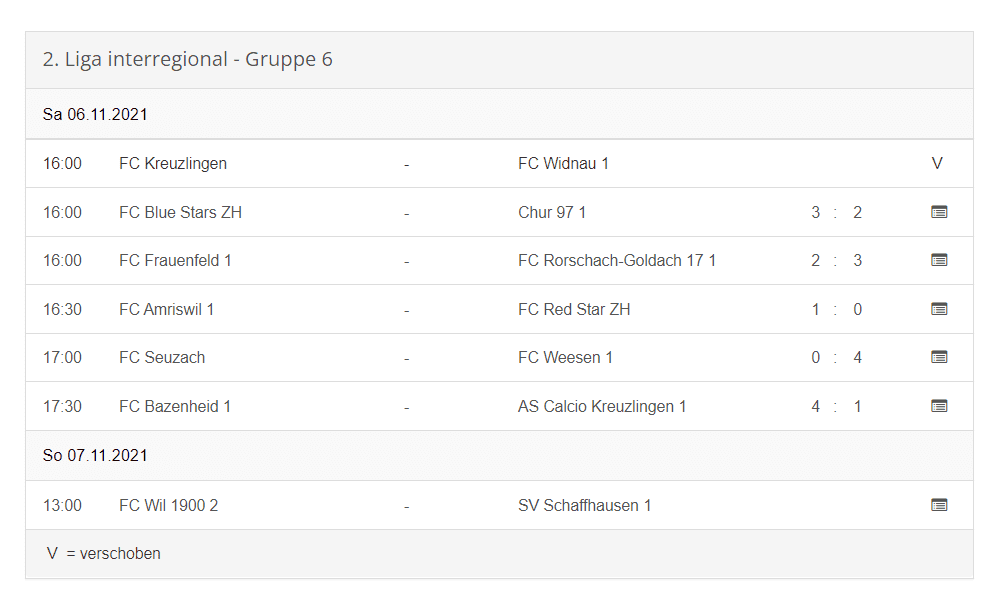Select the So 07.11.2021 date row
The height and width of the screenshot is (603, 999).
(x=95, y=455)
